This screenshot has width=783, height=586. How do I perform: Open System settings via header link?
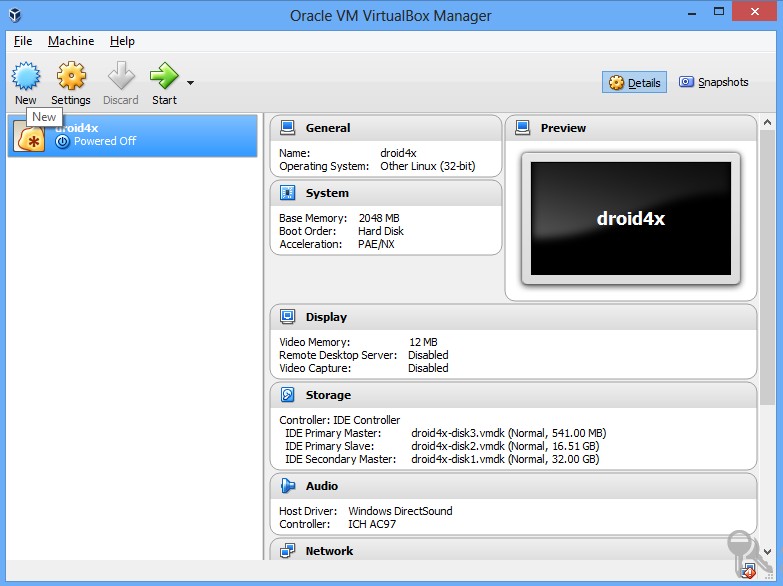[327, 193]
